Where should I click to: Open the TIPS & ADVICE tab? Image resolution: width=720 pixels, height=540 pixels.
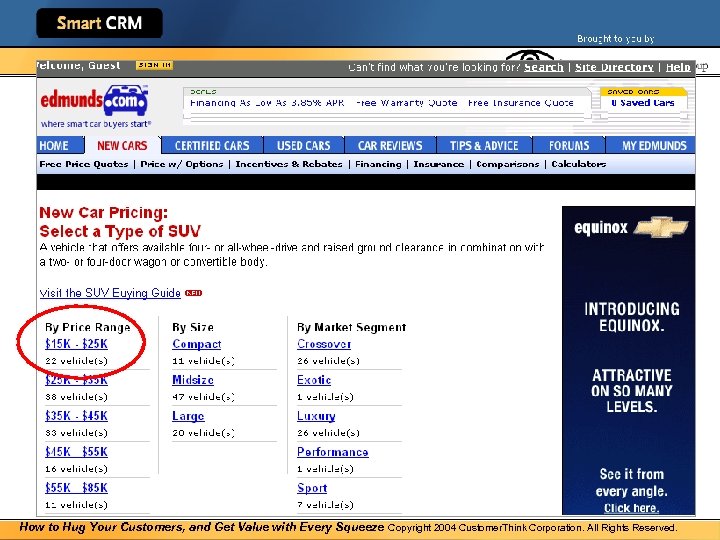pos(484,146)
